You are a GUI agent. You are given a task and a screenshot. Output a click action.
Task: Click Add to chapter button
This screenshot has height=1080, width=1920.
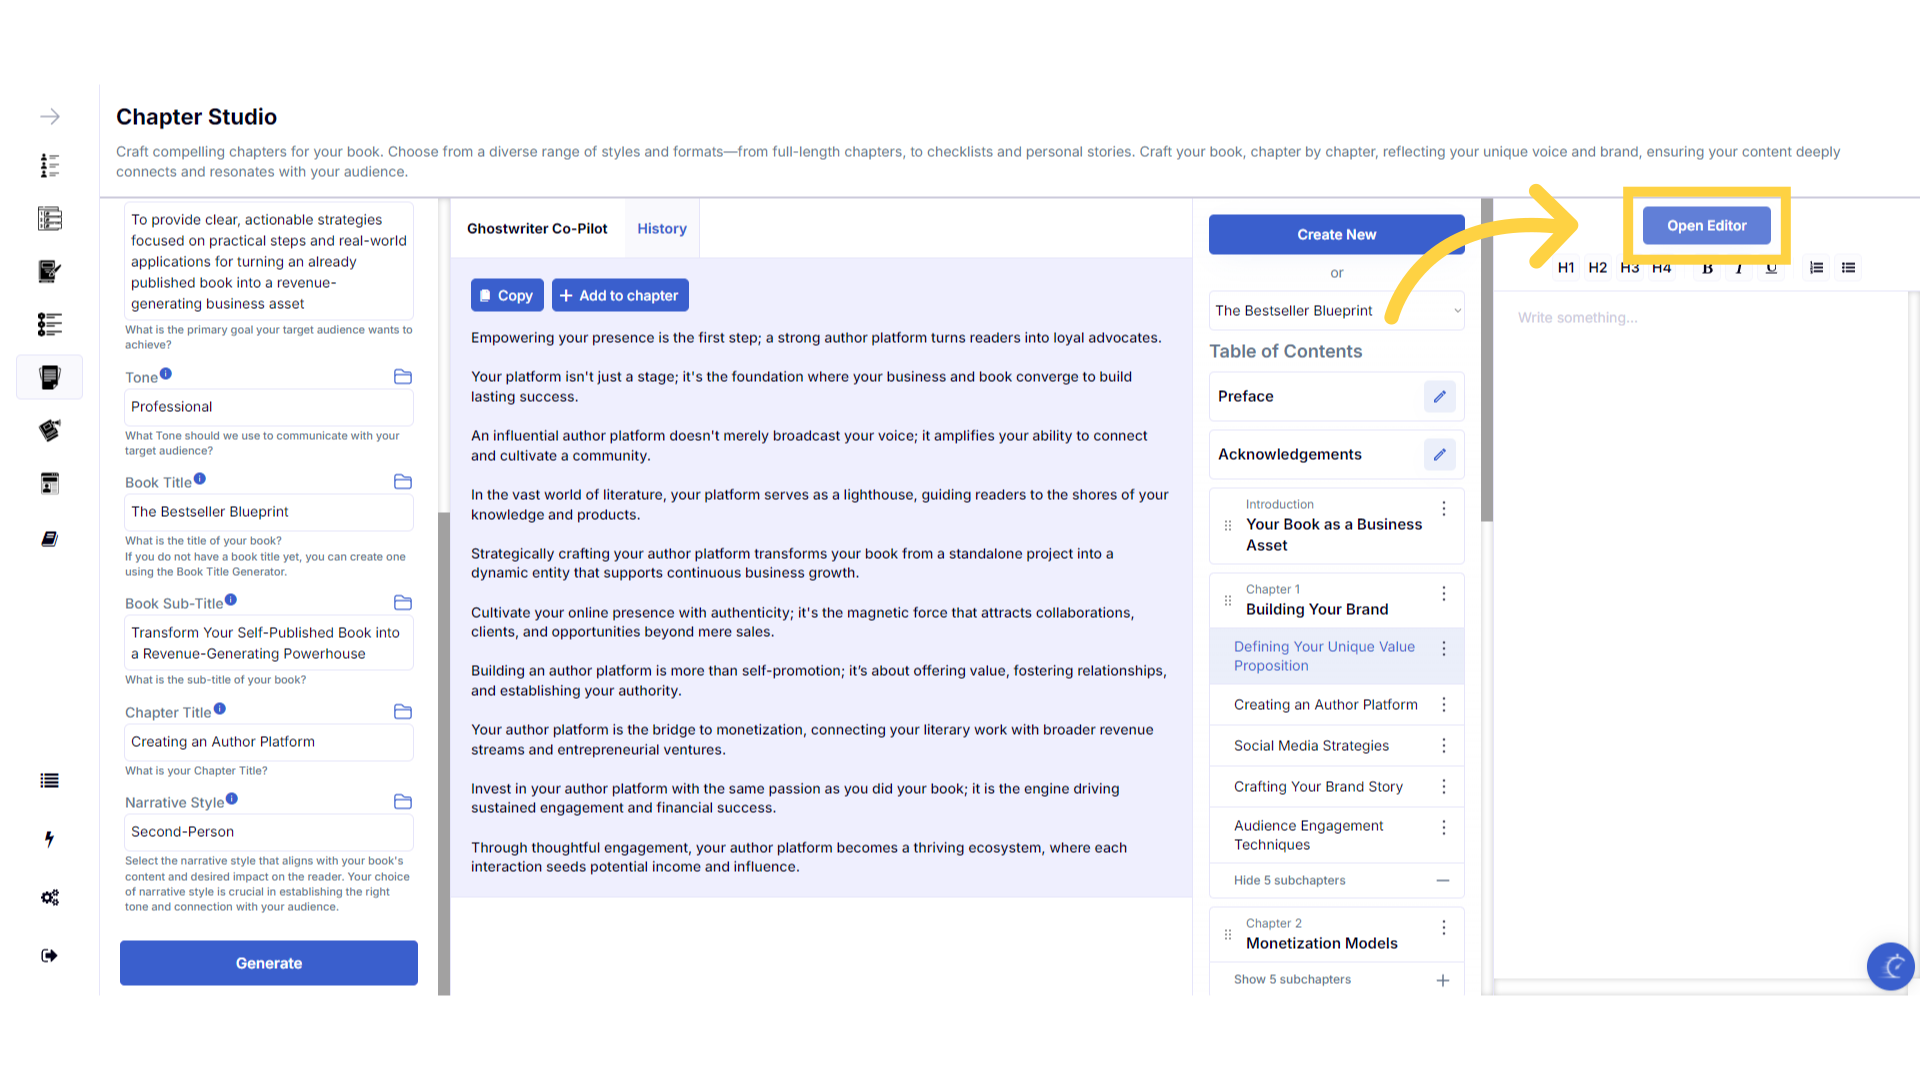[619, 296]
